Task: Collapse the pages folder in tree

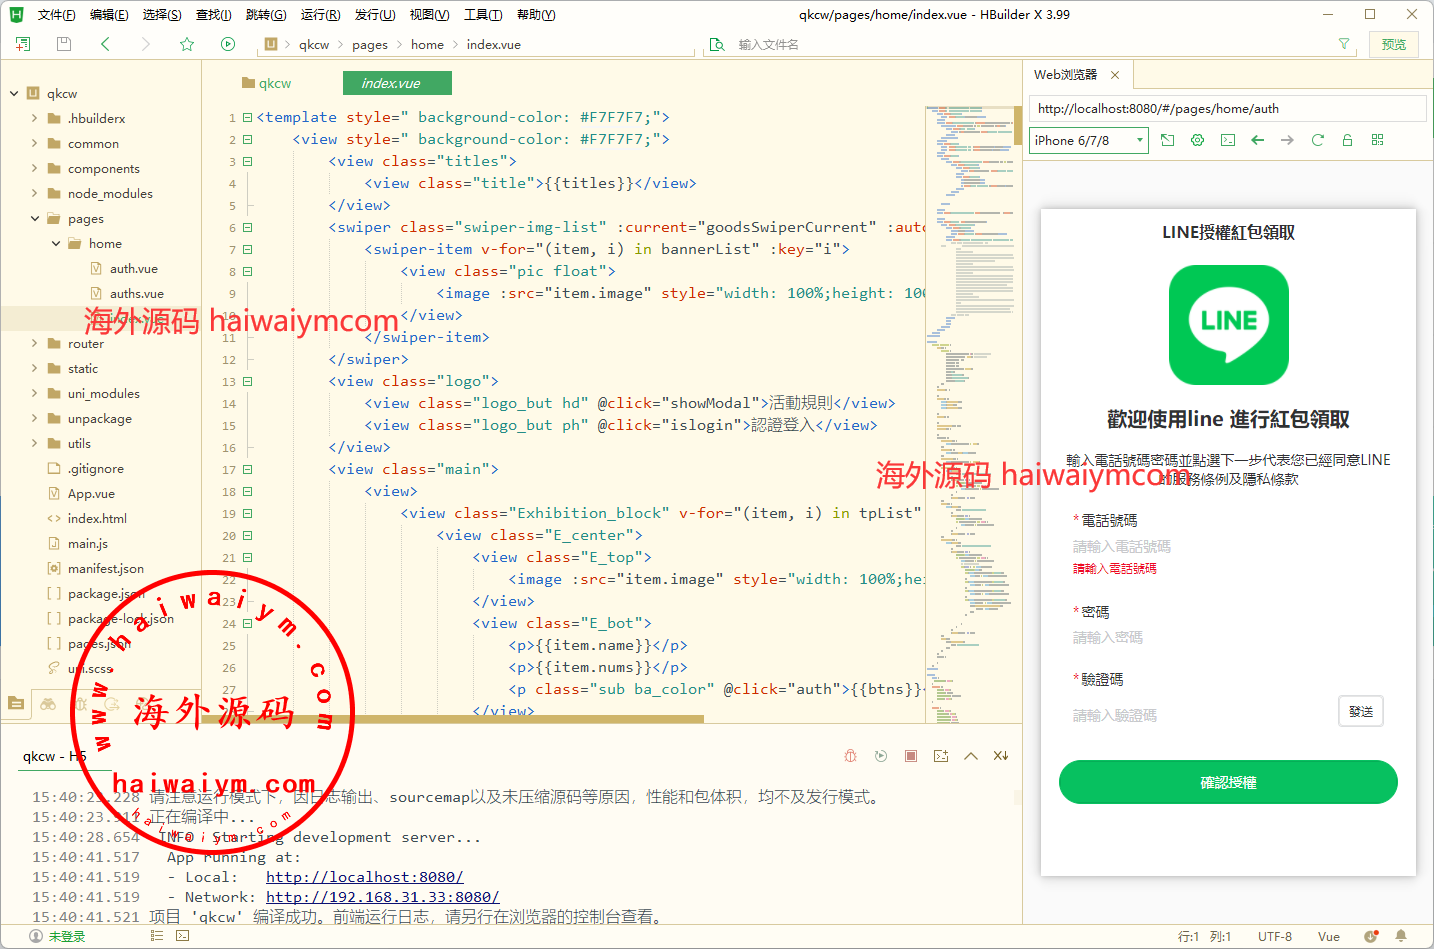Action: [x=35, y=218]
